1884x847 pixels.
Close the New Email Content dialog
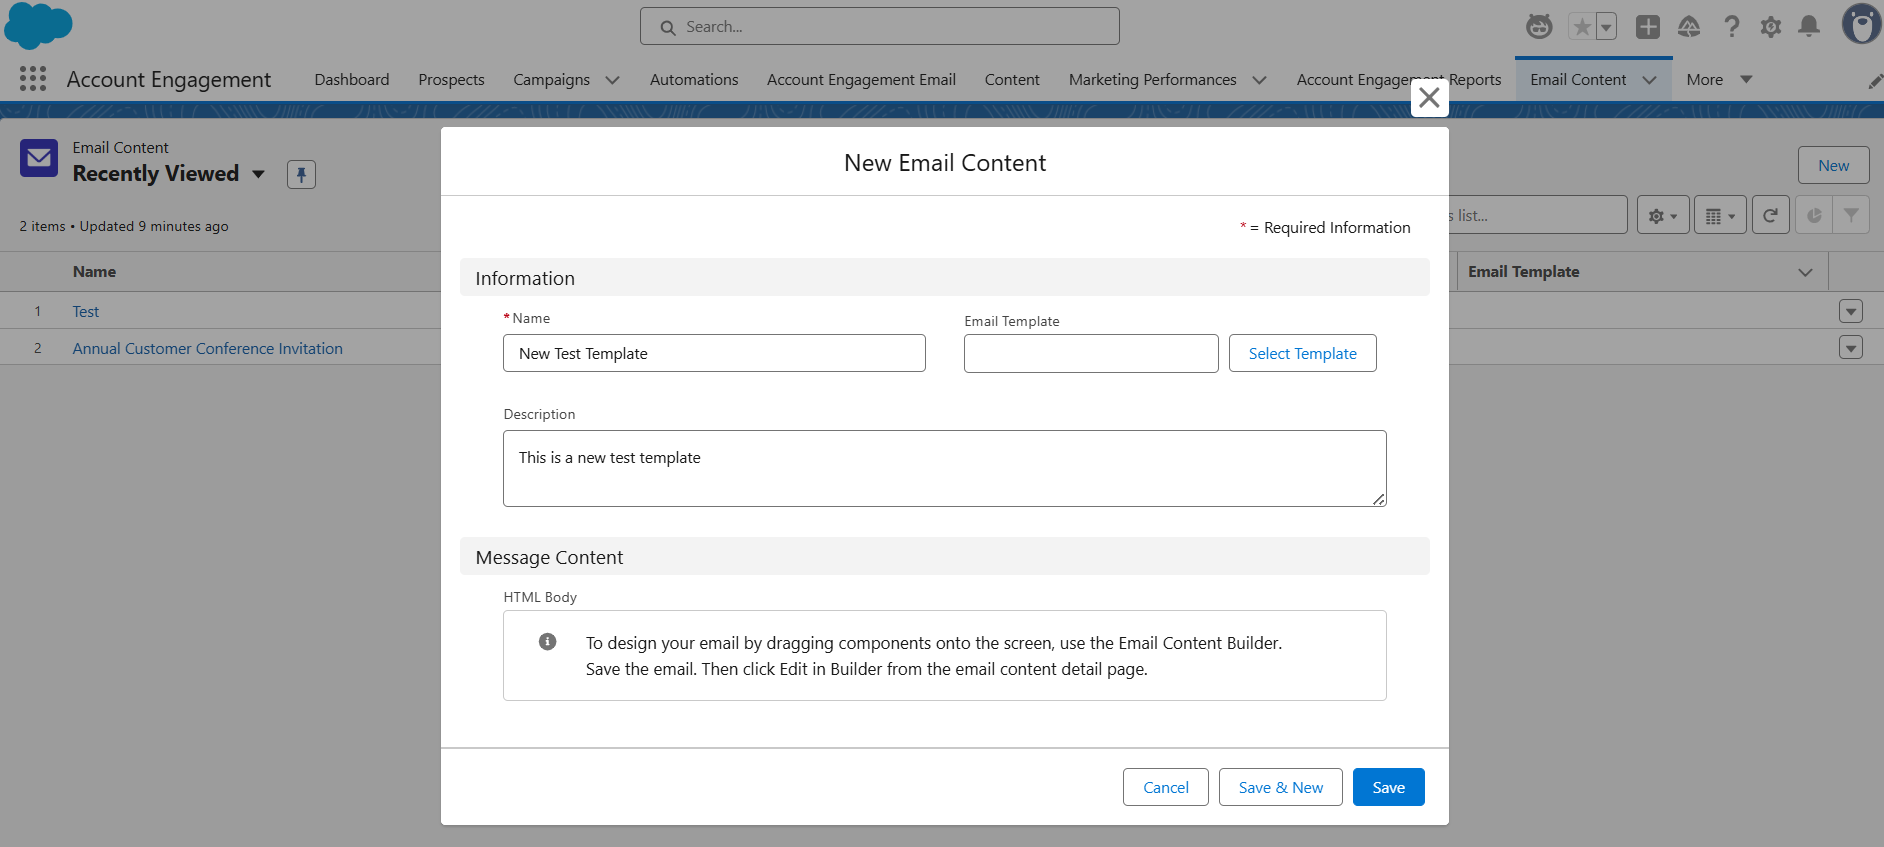[x=1429, y=98]
